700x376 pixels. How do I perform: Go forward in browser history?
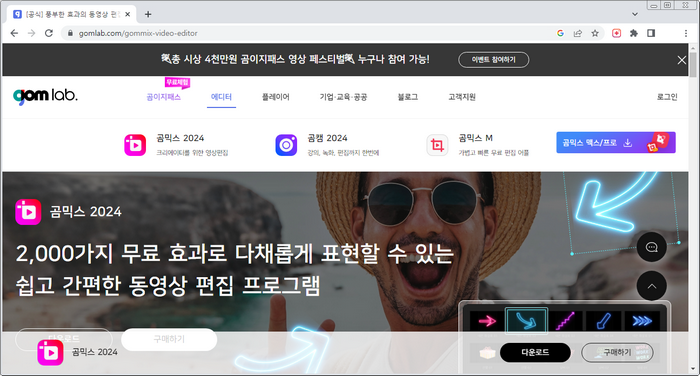[x=31, y=33]
